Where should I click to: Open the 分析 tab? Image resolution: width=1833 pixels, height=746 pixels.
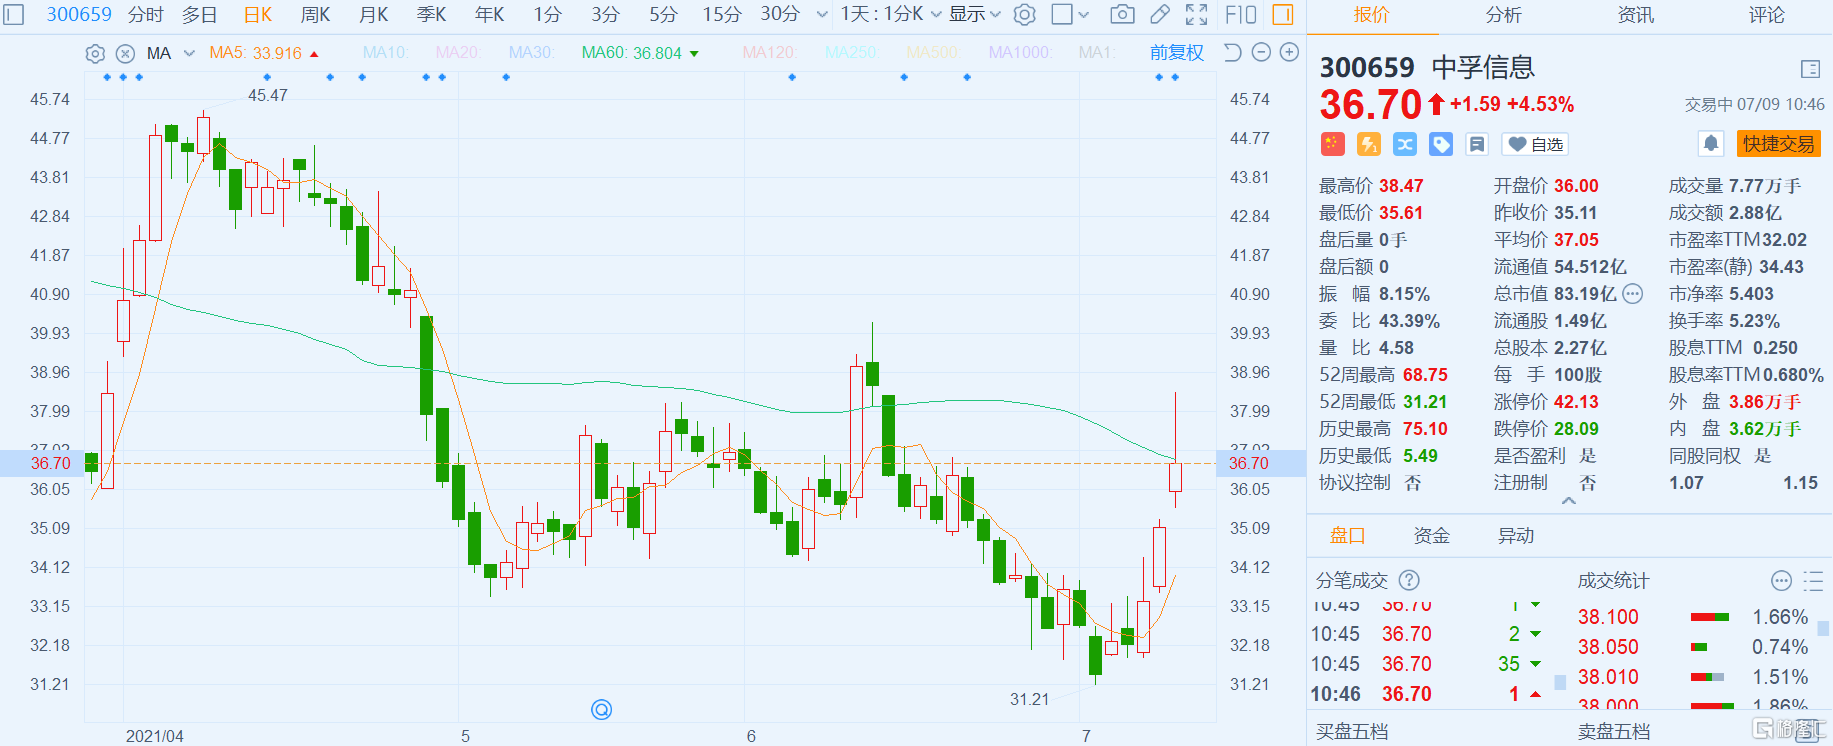tap(1503, 14)
